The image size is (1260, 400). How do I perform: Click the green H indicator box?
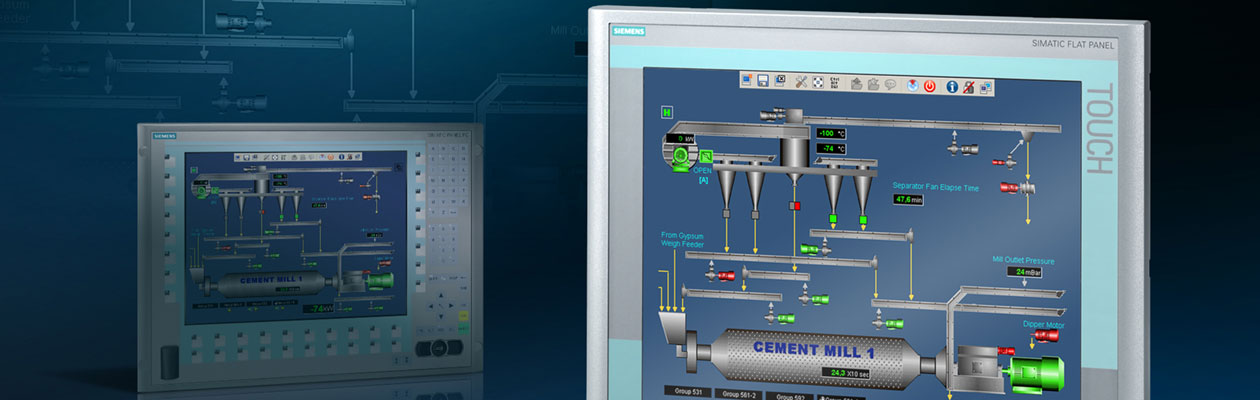pyautogui.click(x=667, y=112)
